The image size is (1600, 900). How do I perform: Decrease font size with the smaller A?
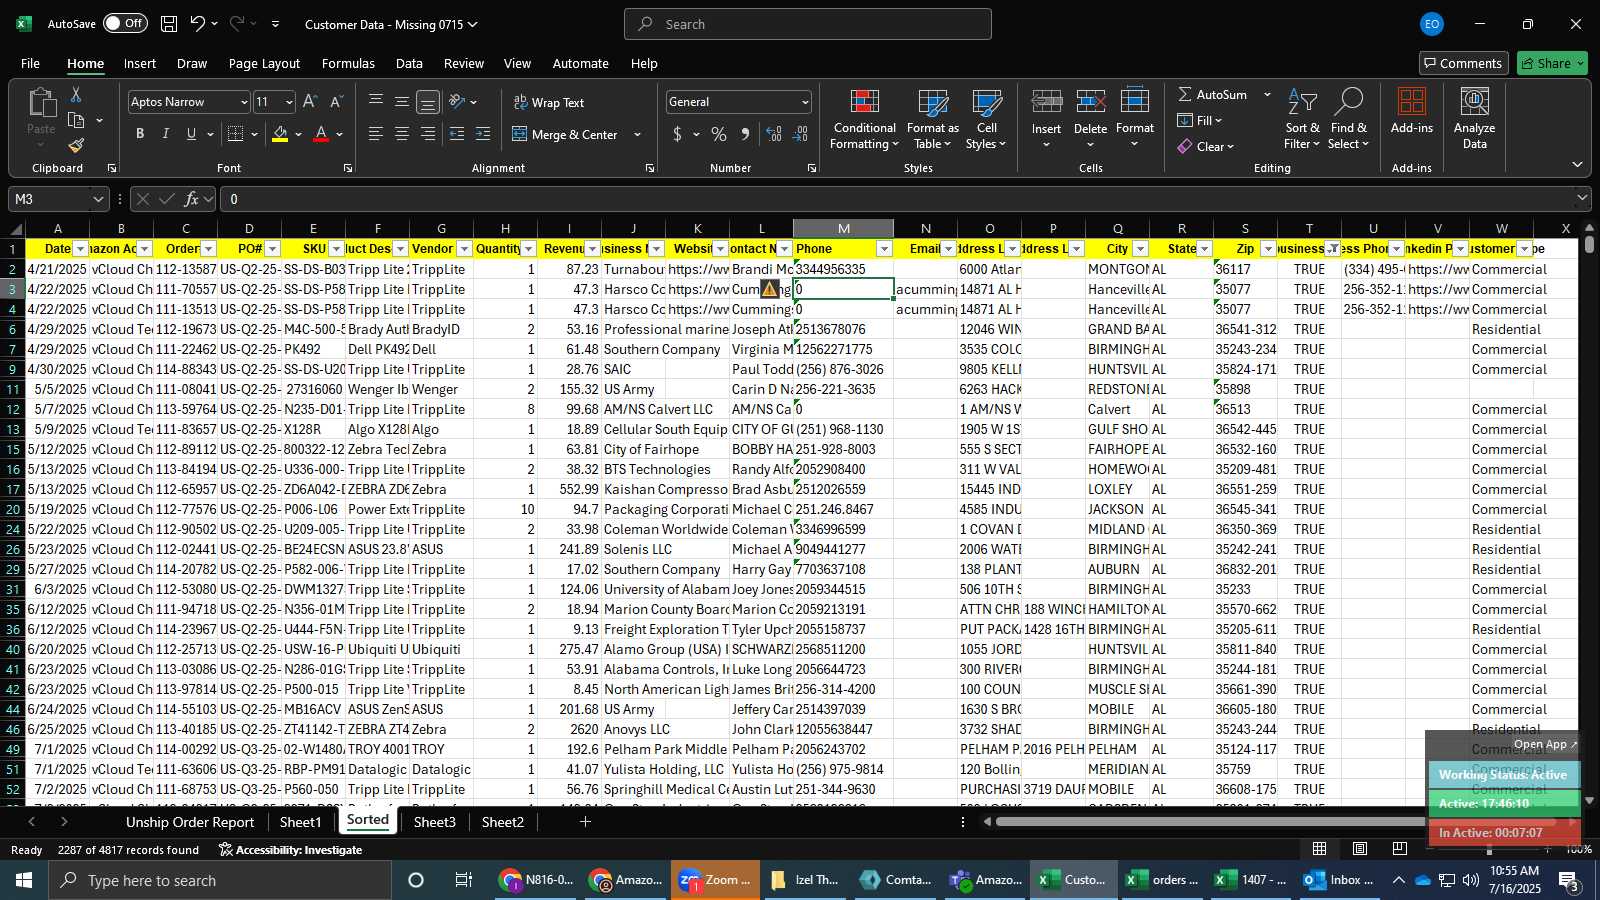pos(336,102)
